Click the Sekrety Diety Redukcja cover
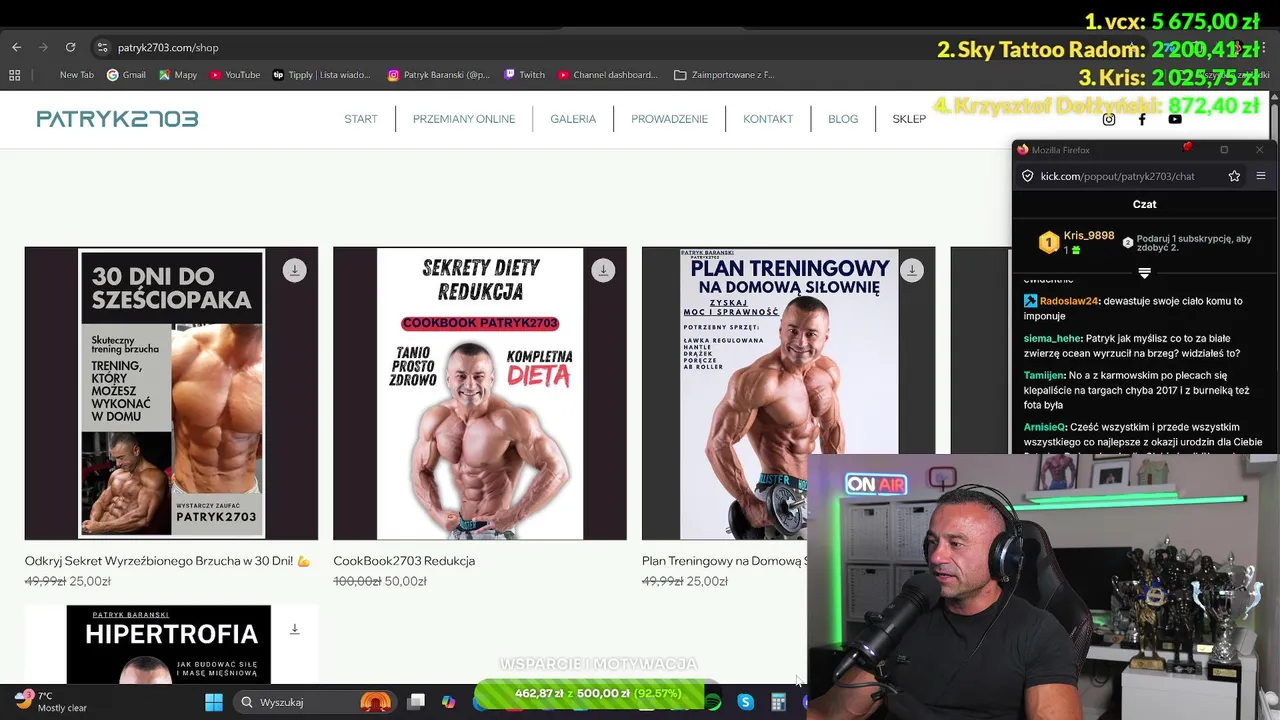Image resolution: width=1280 pixels, height=720 pixels. pos(480,393)
